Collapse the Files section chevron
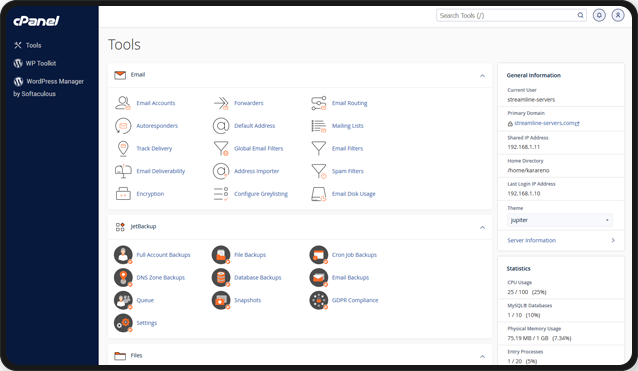 (482, 356)
